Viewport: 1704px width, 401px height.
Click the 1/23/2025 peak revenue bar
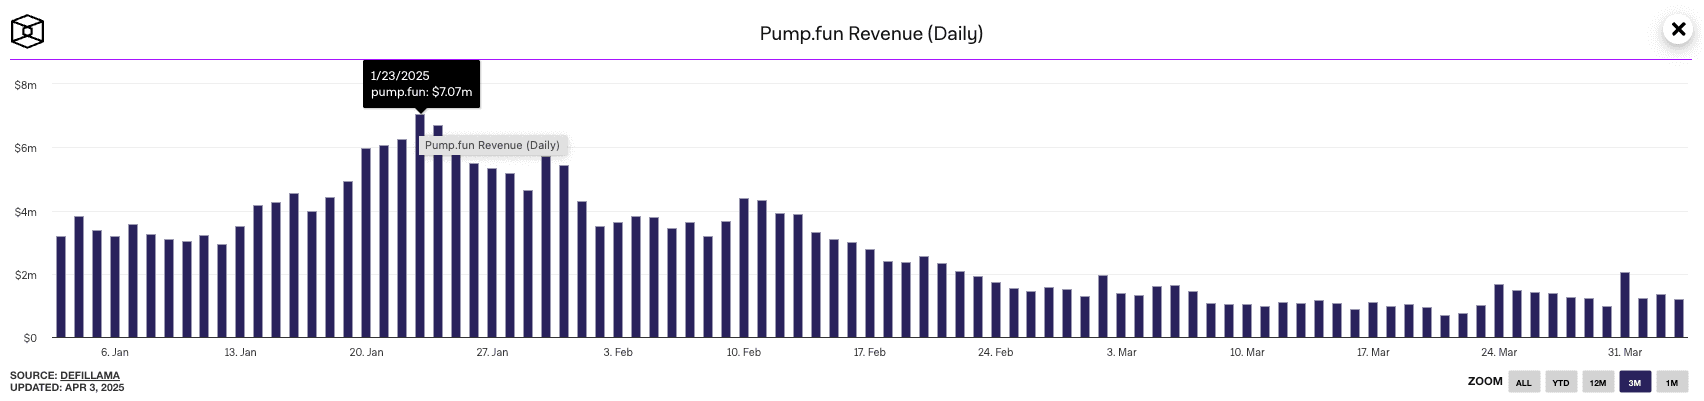point(420,226)
